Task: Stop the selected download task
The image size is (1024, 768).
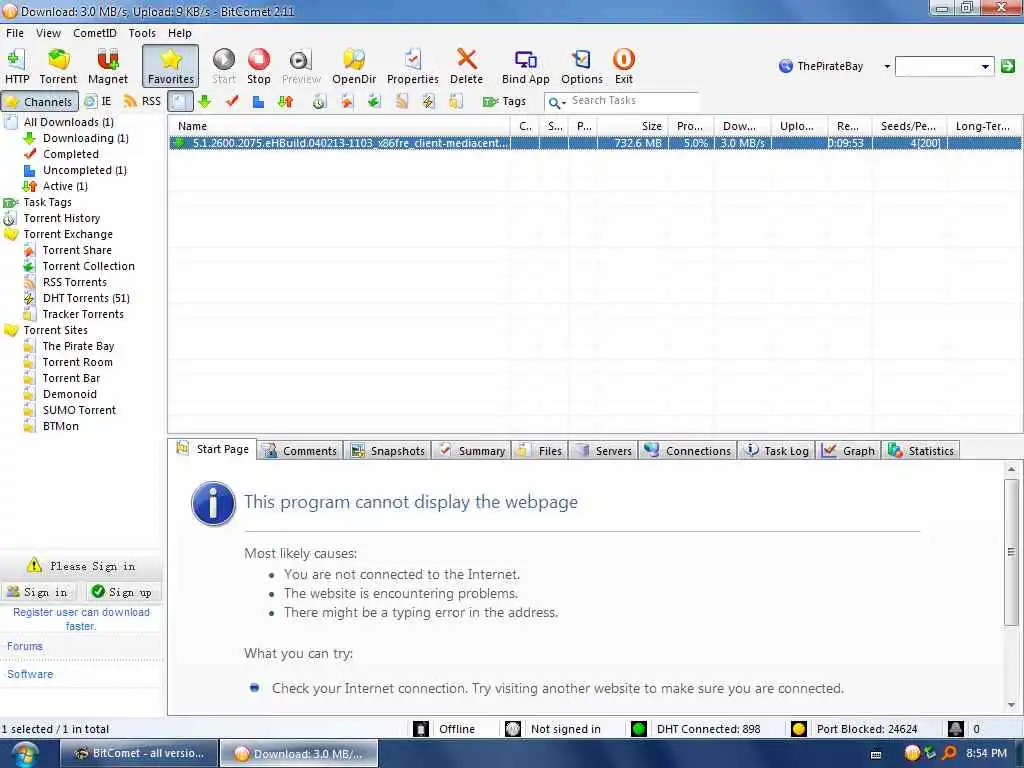Action: coord(259,66)
